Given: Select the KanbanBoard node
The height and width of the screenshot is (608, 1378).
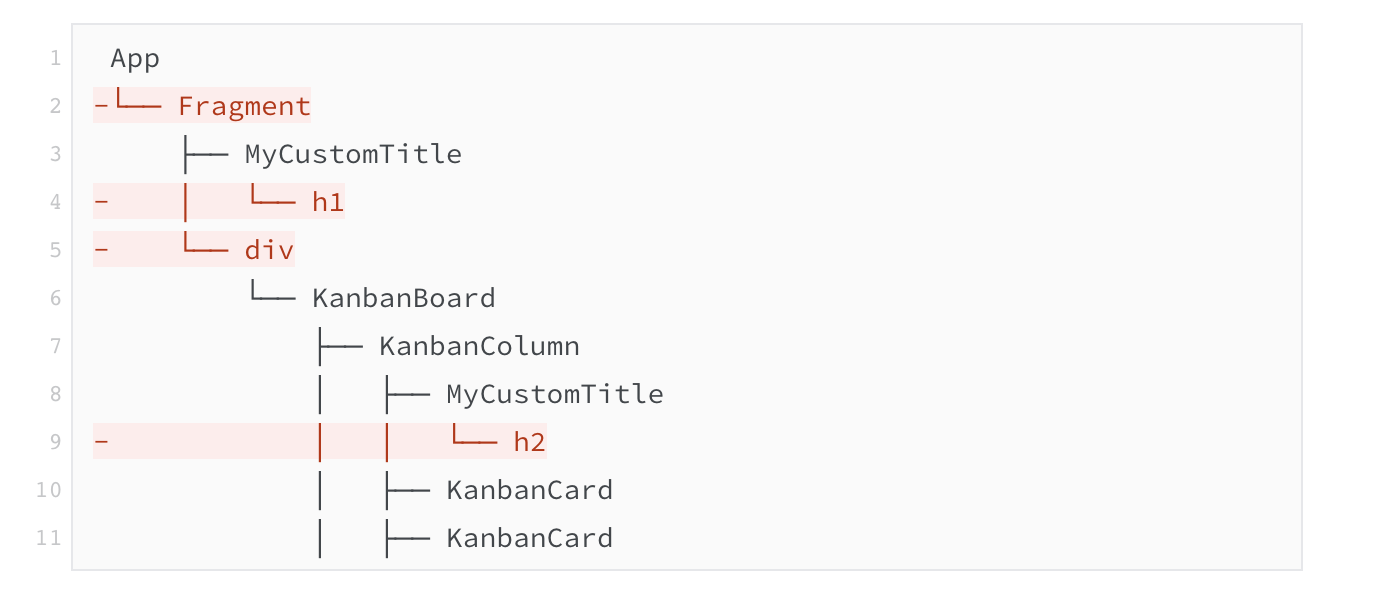Looking at the screenshot, I should [404, 298].
